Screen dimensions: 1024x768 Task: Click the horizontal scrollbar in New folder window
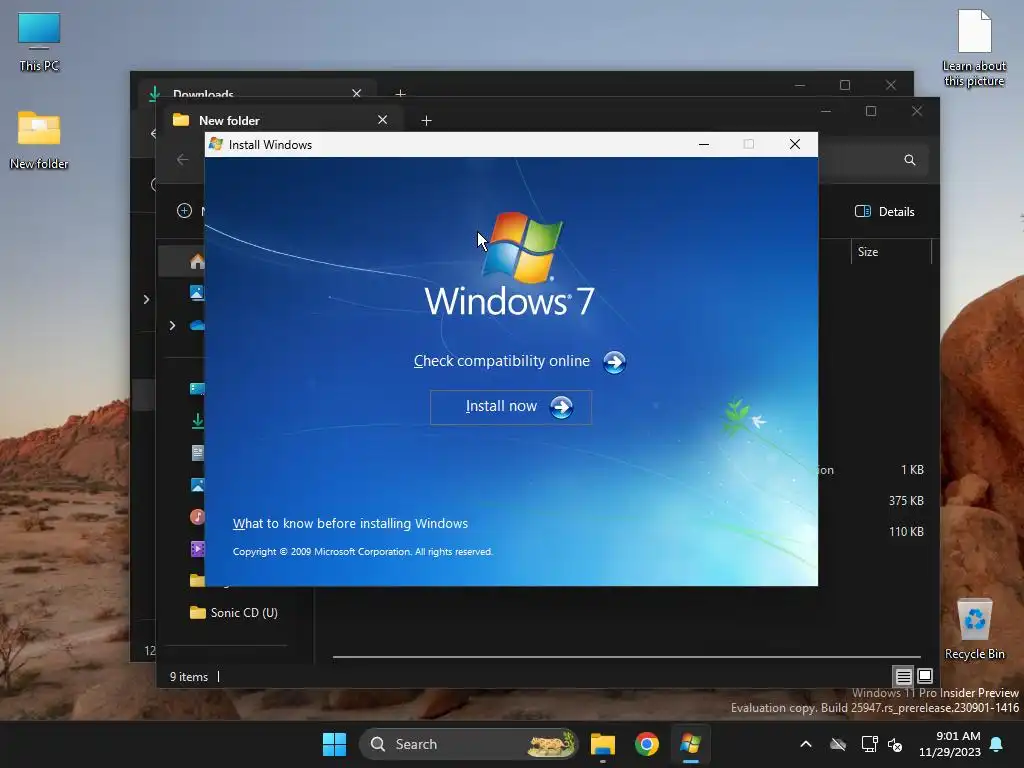pyautogui.click(x=626, y=656)
